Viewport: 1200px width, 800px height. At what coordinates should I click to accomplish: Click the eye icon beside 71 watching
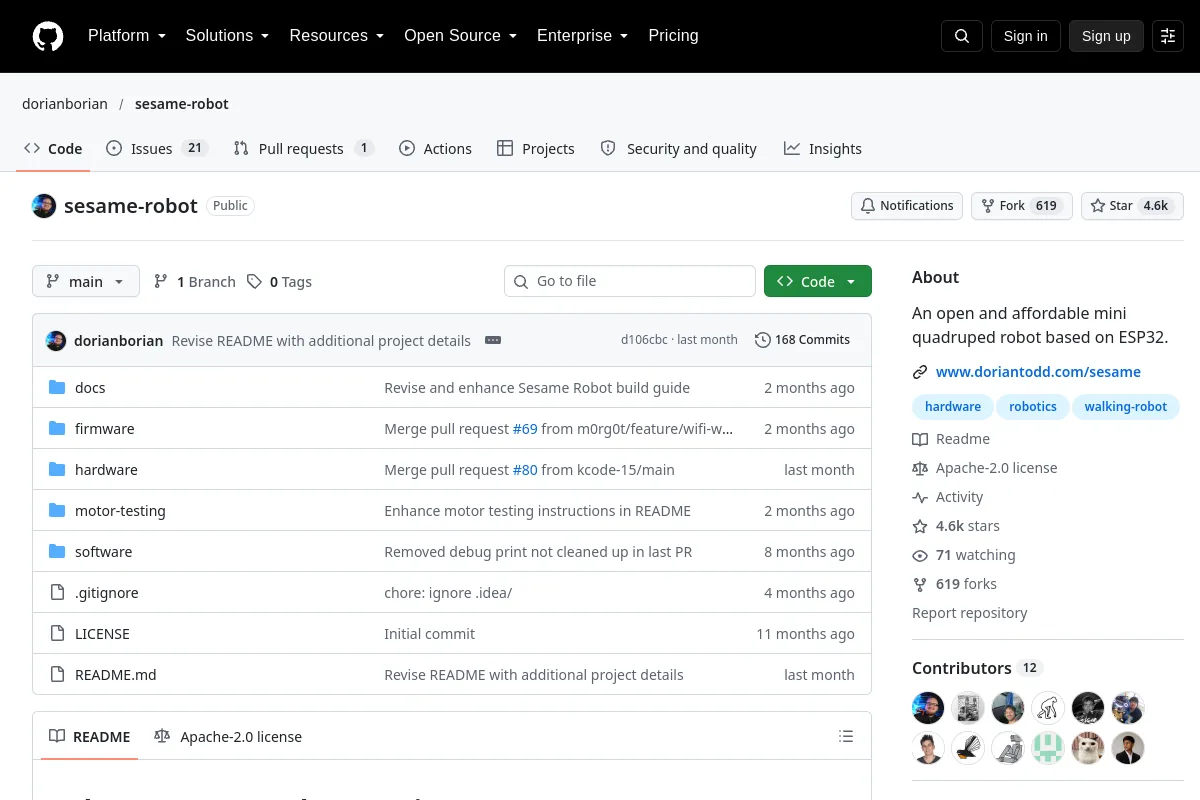click(x=920, y=555)
